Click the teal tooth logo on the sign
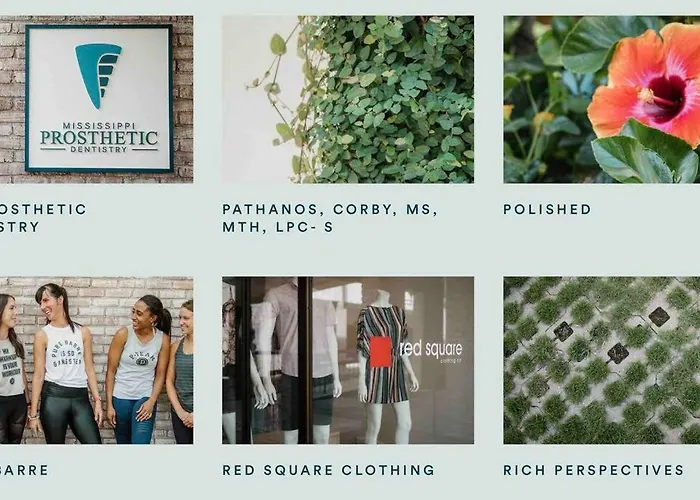700x500 pixels. tap(98, 76)
